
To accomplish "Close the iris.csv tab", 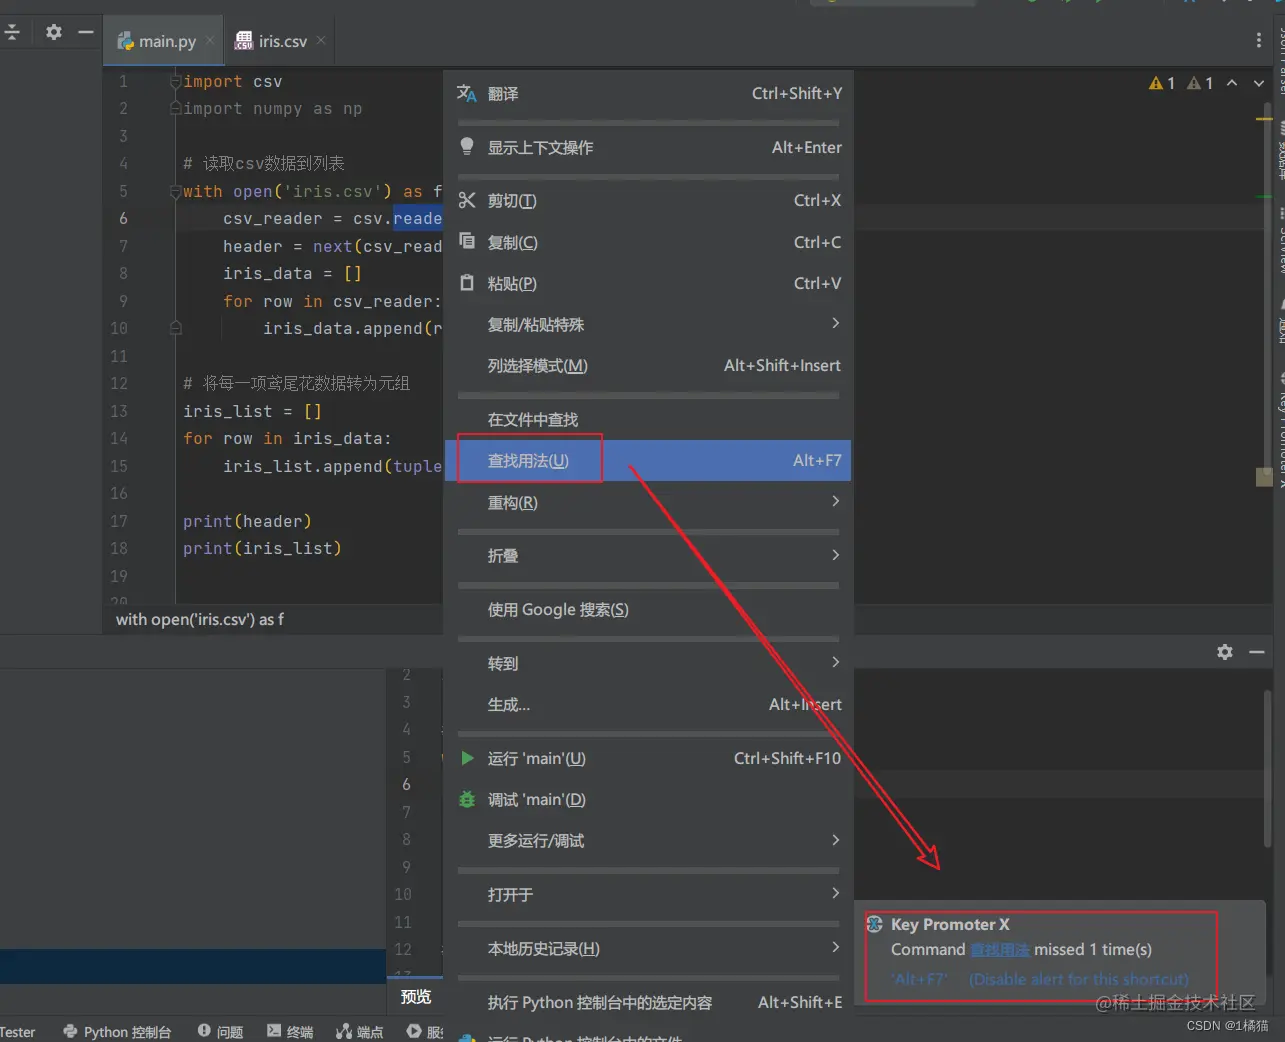I will [321, 41].
